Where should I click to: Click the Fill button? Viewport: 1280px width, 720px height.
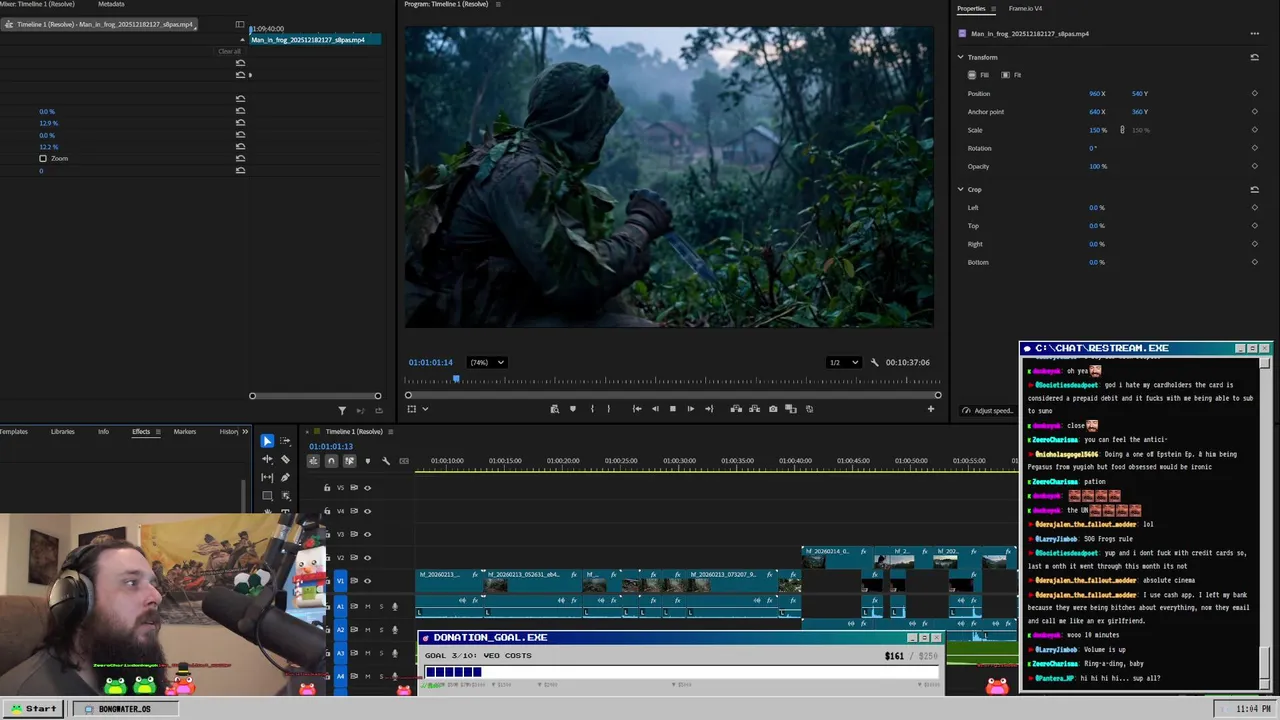click(x=978, y=75)
